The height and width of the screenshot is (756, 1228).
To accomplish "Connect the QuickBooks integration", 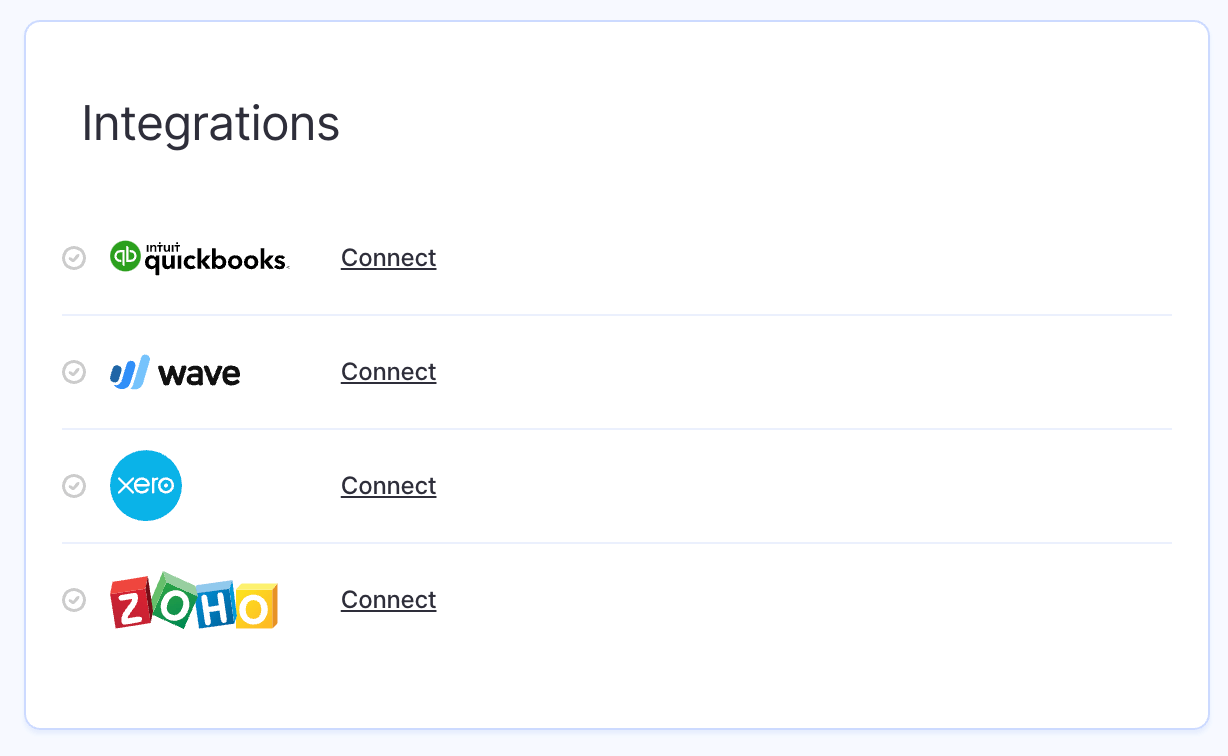I will pos(388,257).
